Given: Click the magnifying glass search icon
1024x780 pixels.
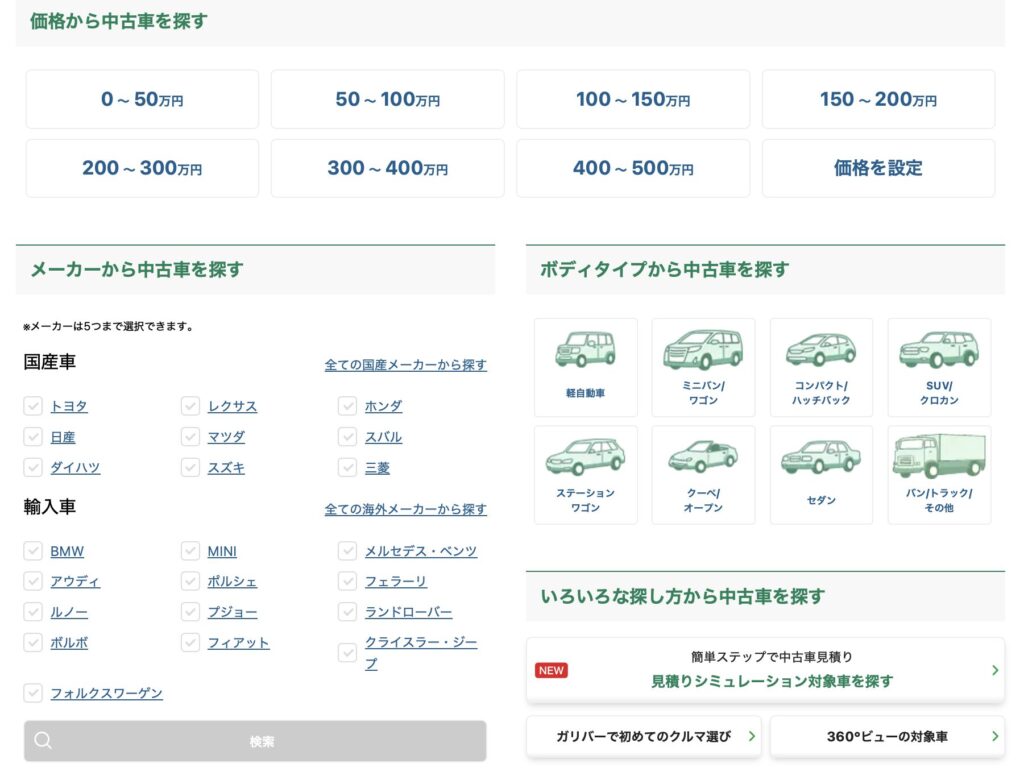Looking at the screenshot, I should (42, 740).
